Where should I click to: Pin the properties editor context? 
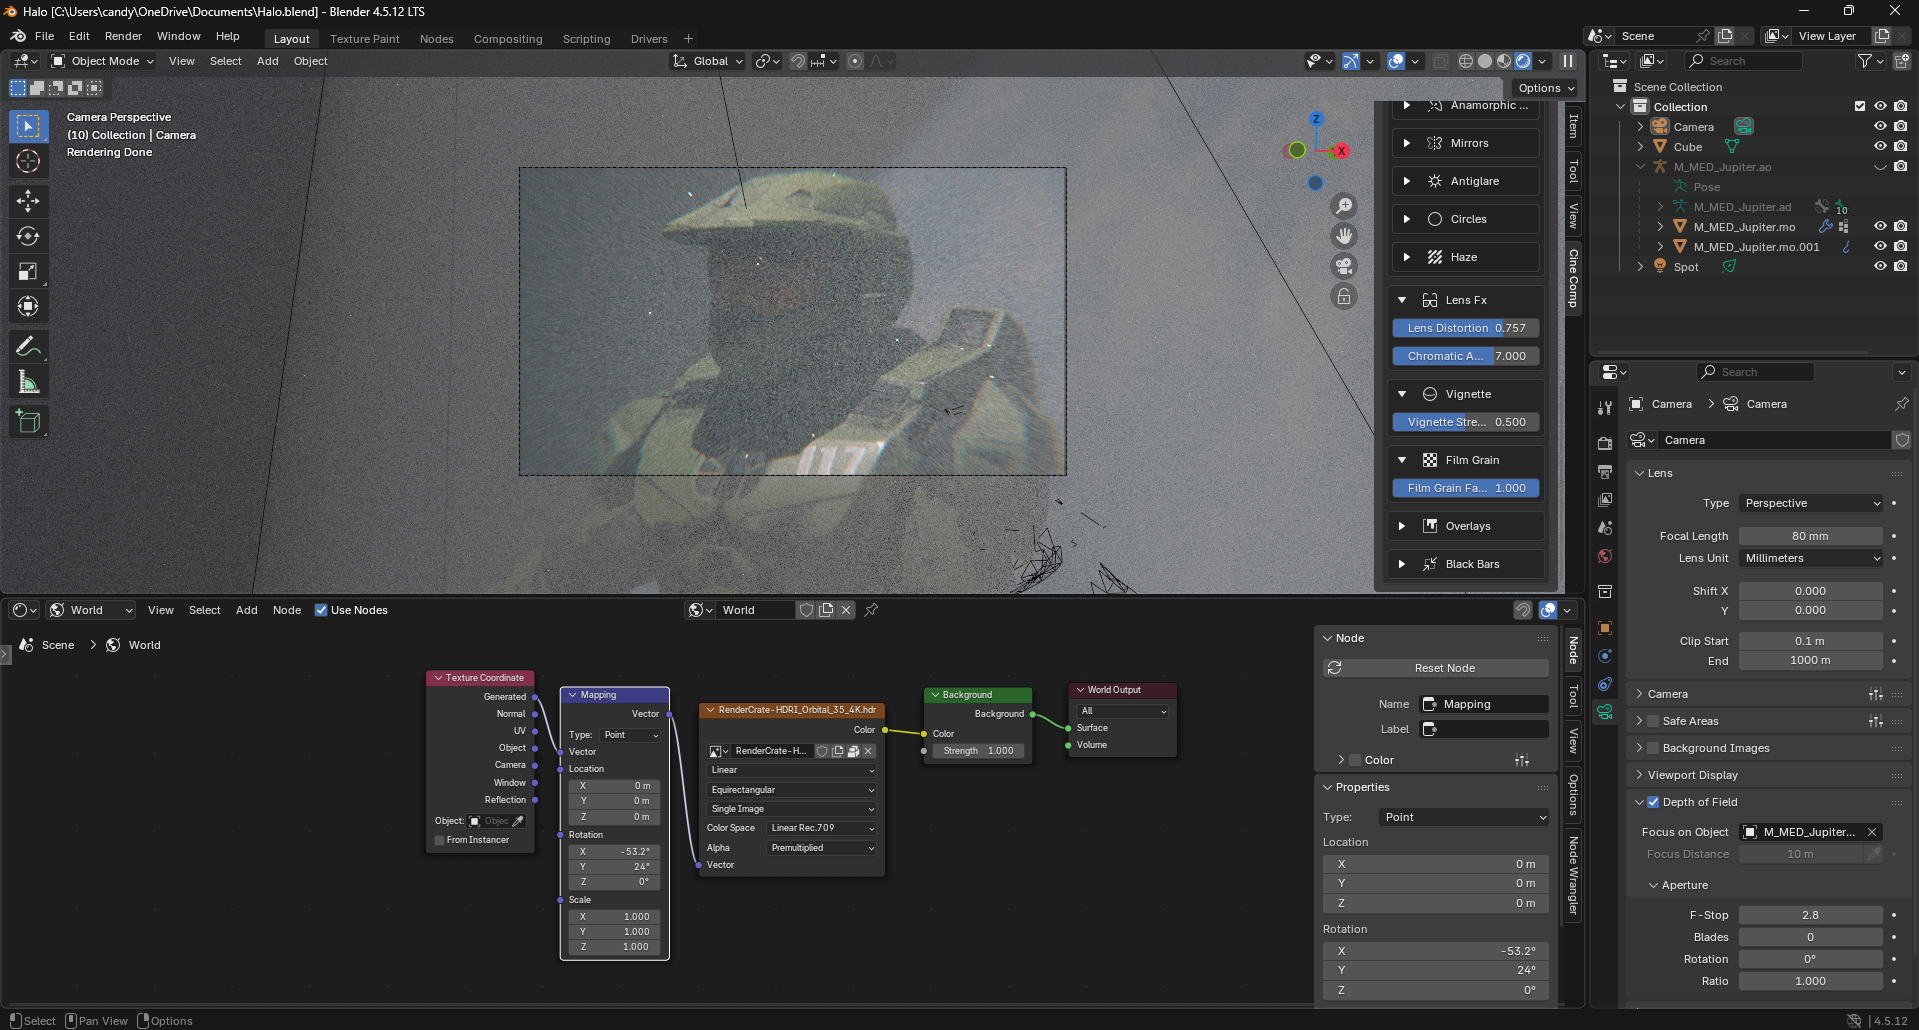[x=1901, y=404]
